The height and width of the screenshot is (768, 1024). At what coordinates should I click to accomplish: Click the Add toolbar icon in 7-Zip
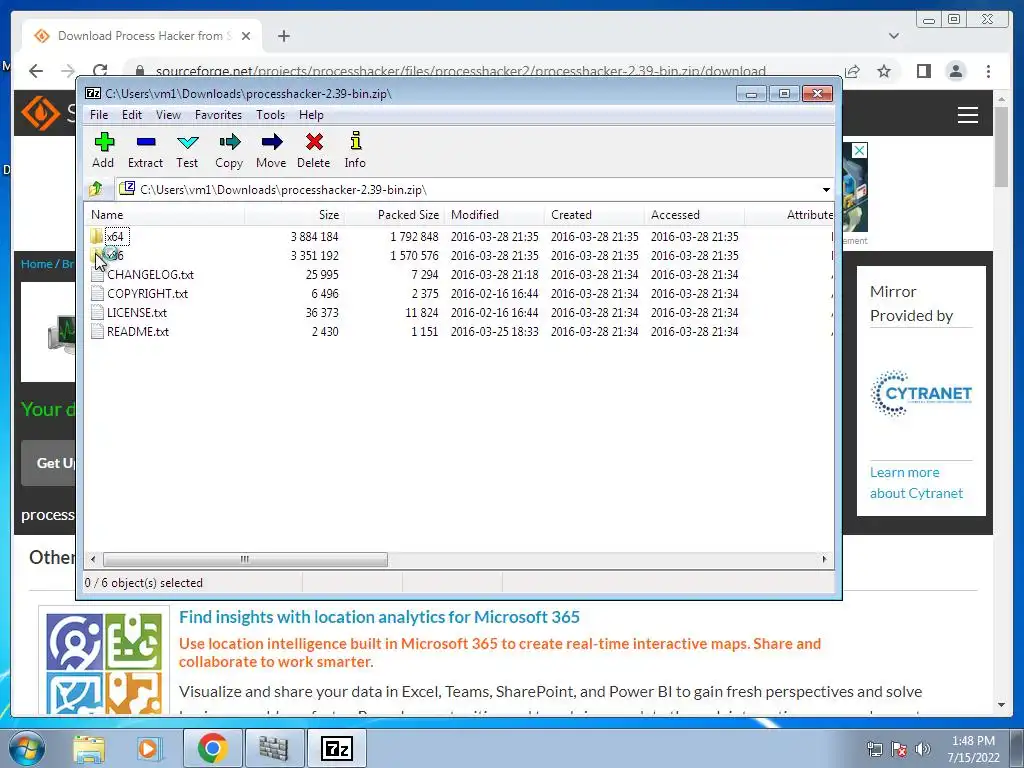(x=103, y=150)
